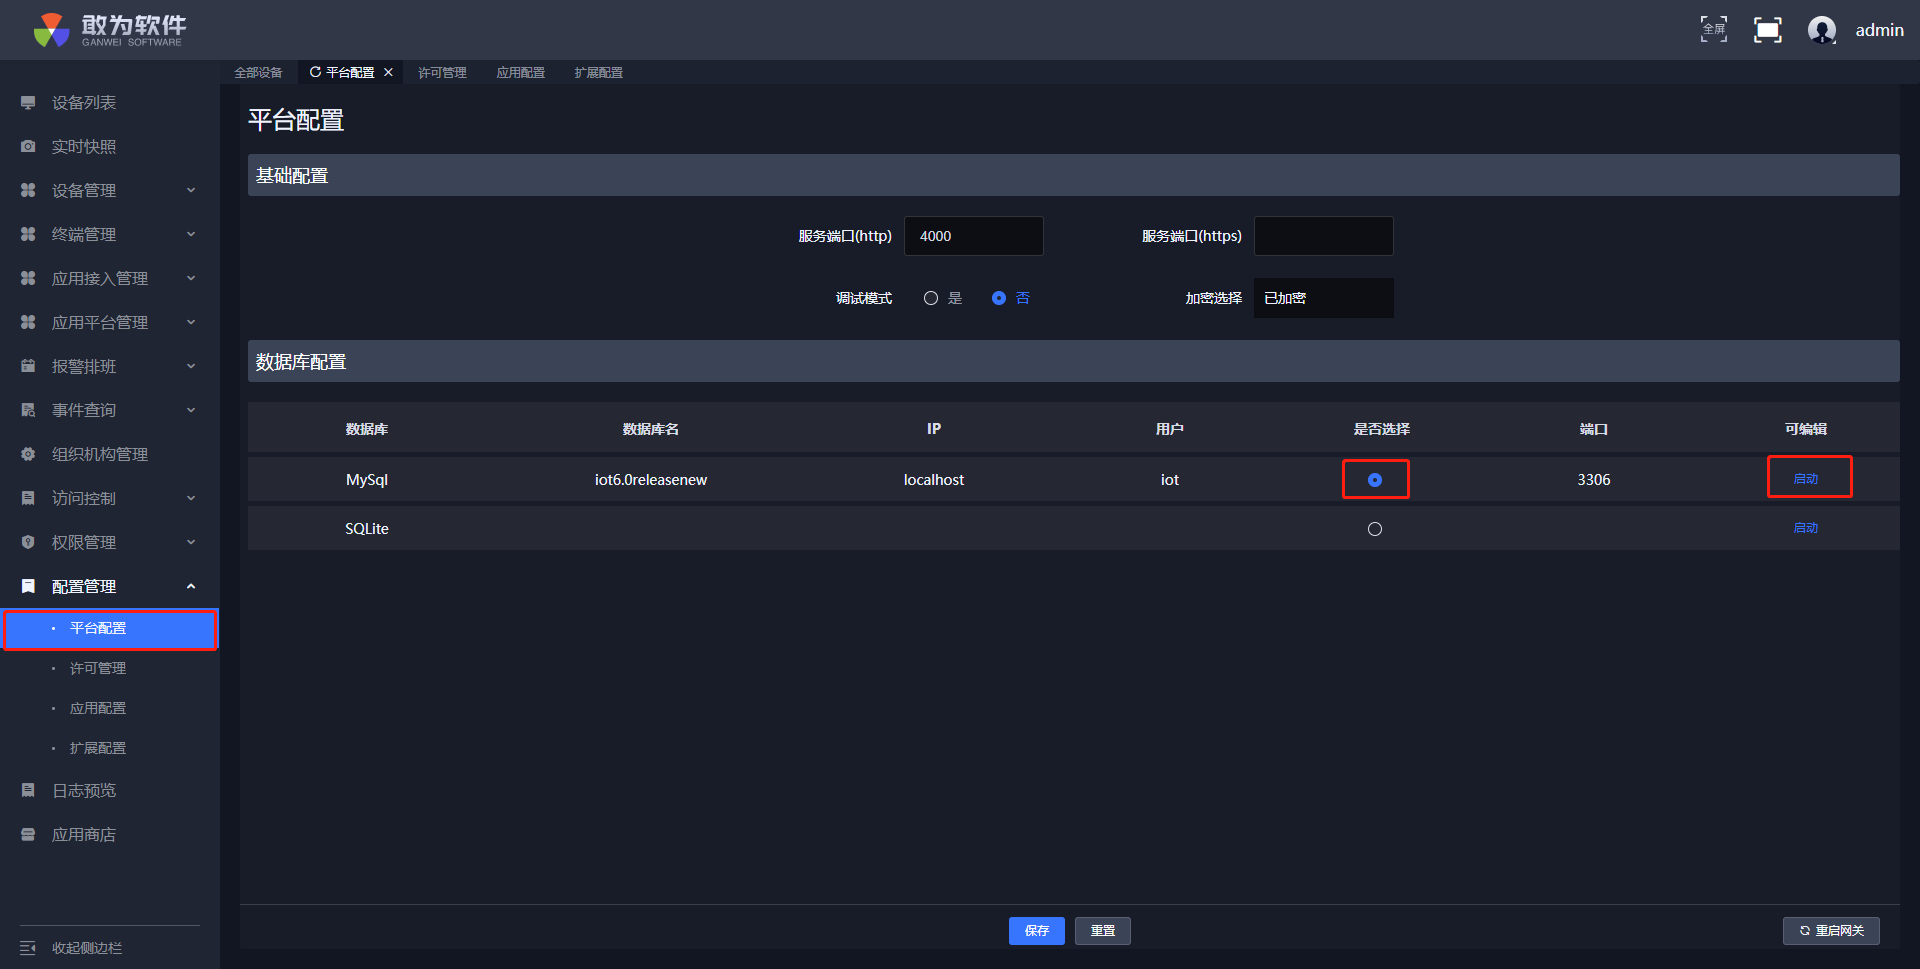1920x969 pixels.
Task: Click the iot6.0releasenew database name cell
Action: point(651,480)
